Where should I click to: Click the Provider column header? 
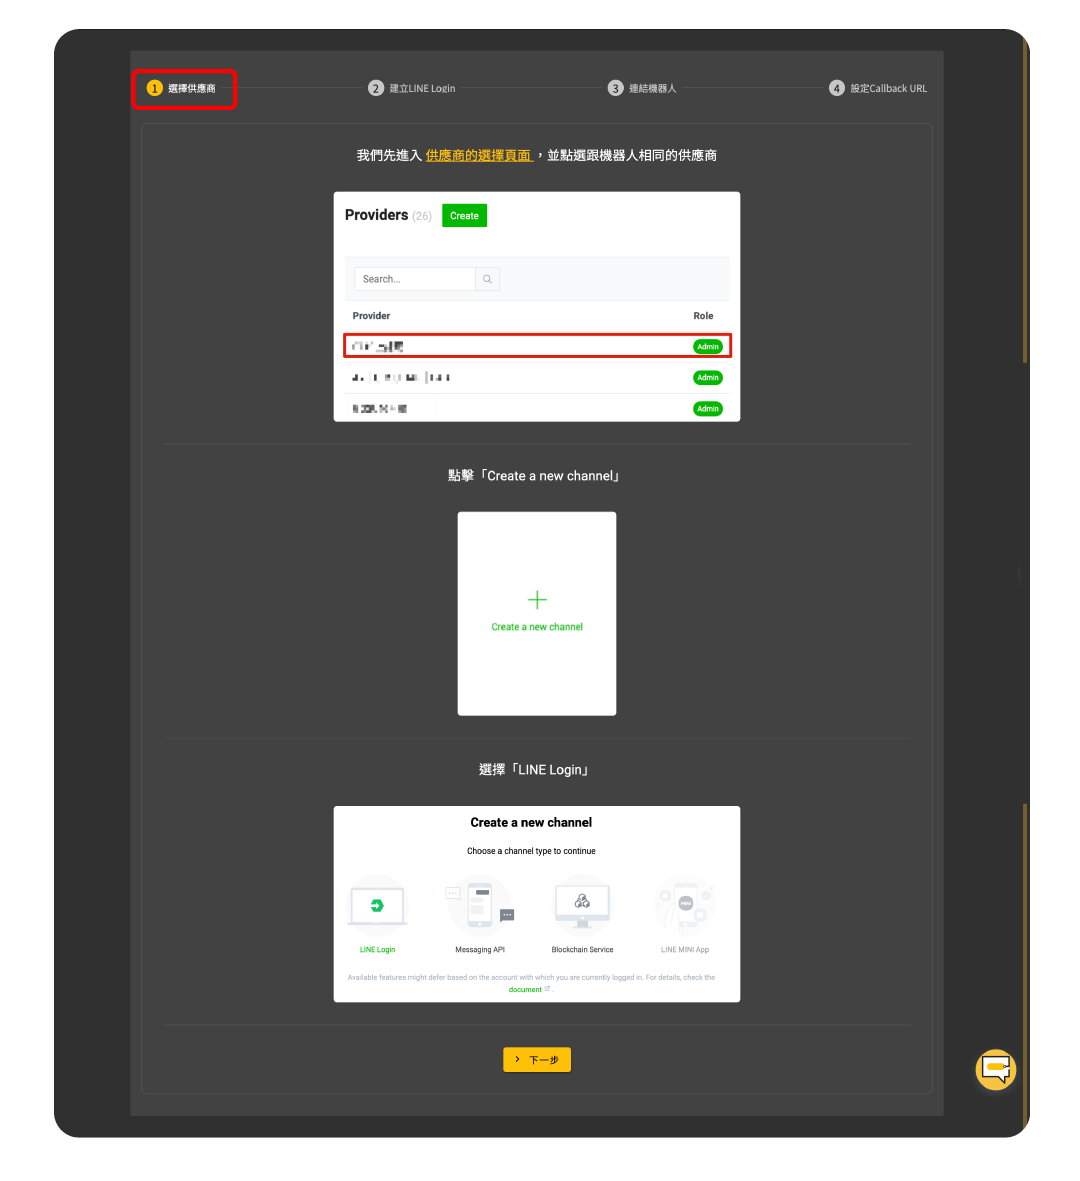click(x=371, y=316)
